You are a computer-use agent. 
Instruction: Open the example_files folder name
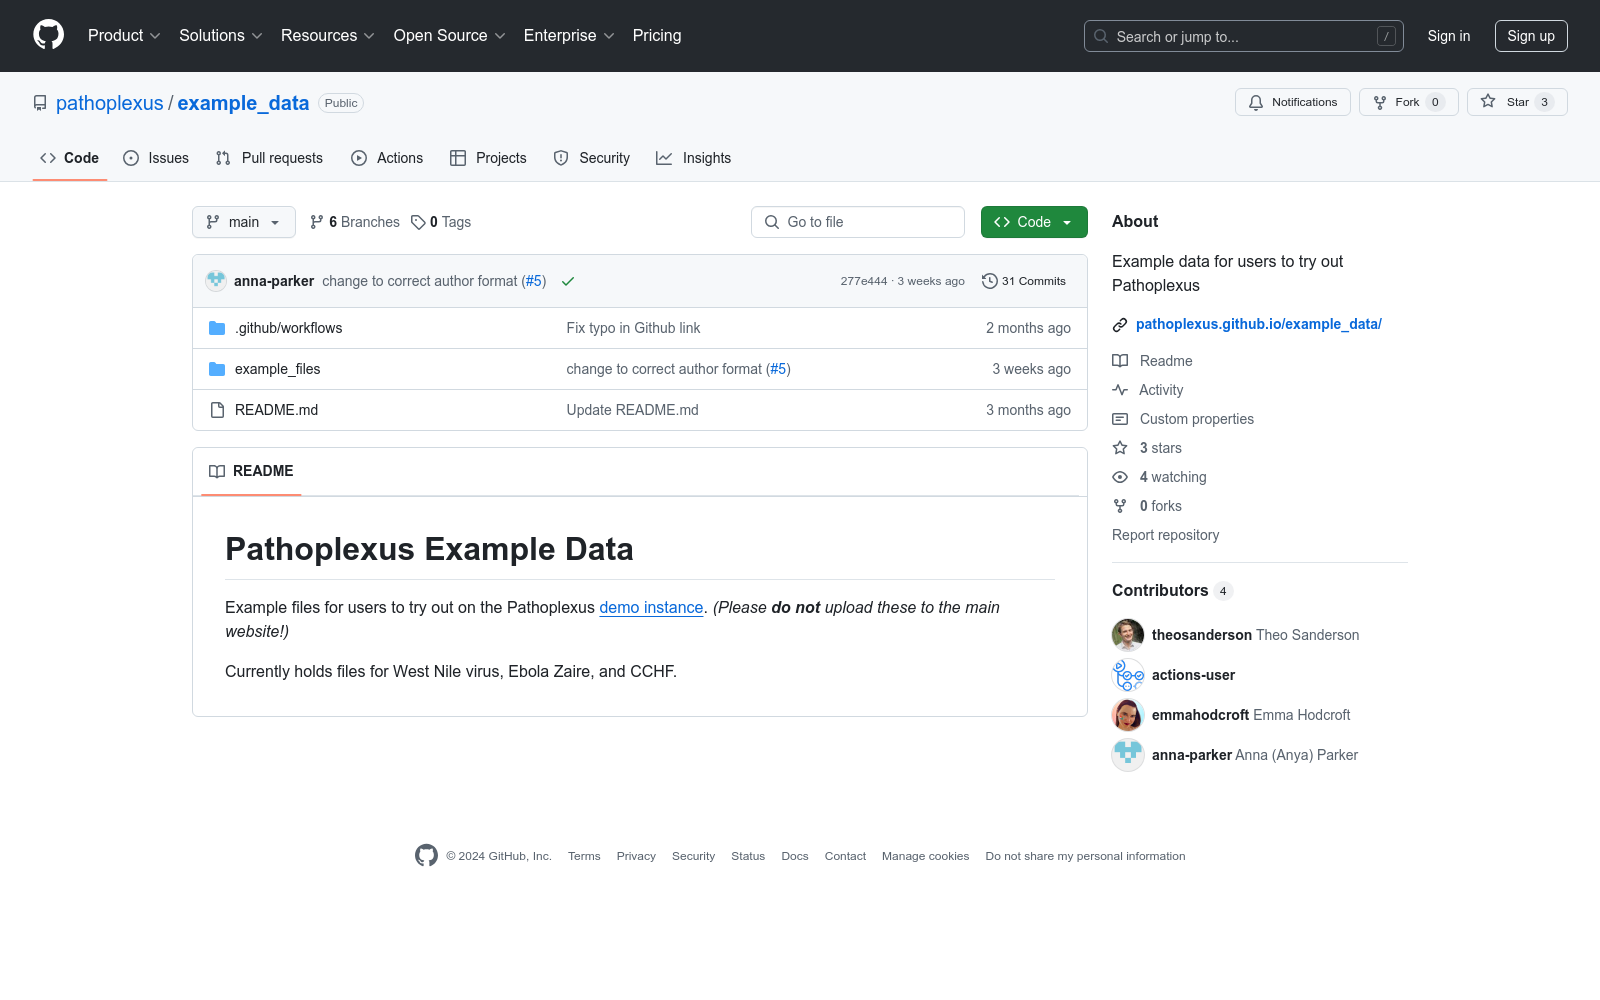(x=278, y=369)
